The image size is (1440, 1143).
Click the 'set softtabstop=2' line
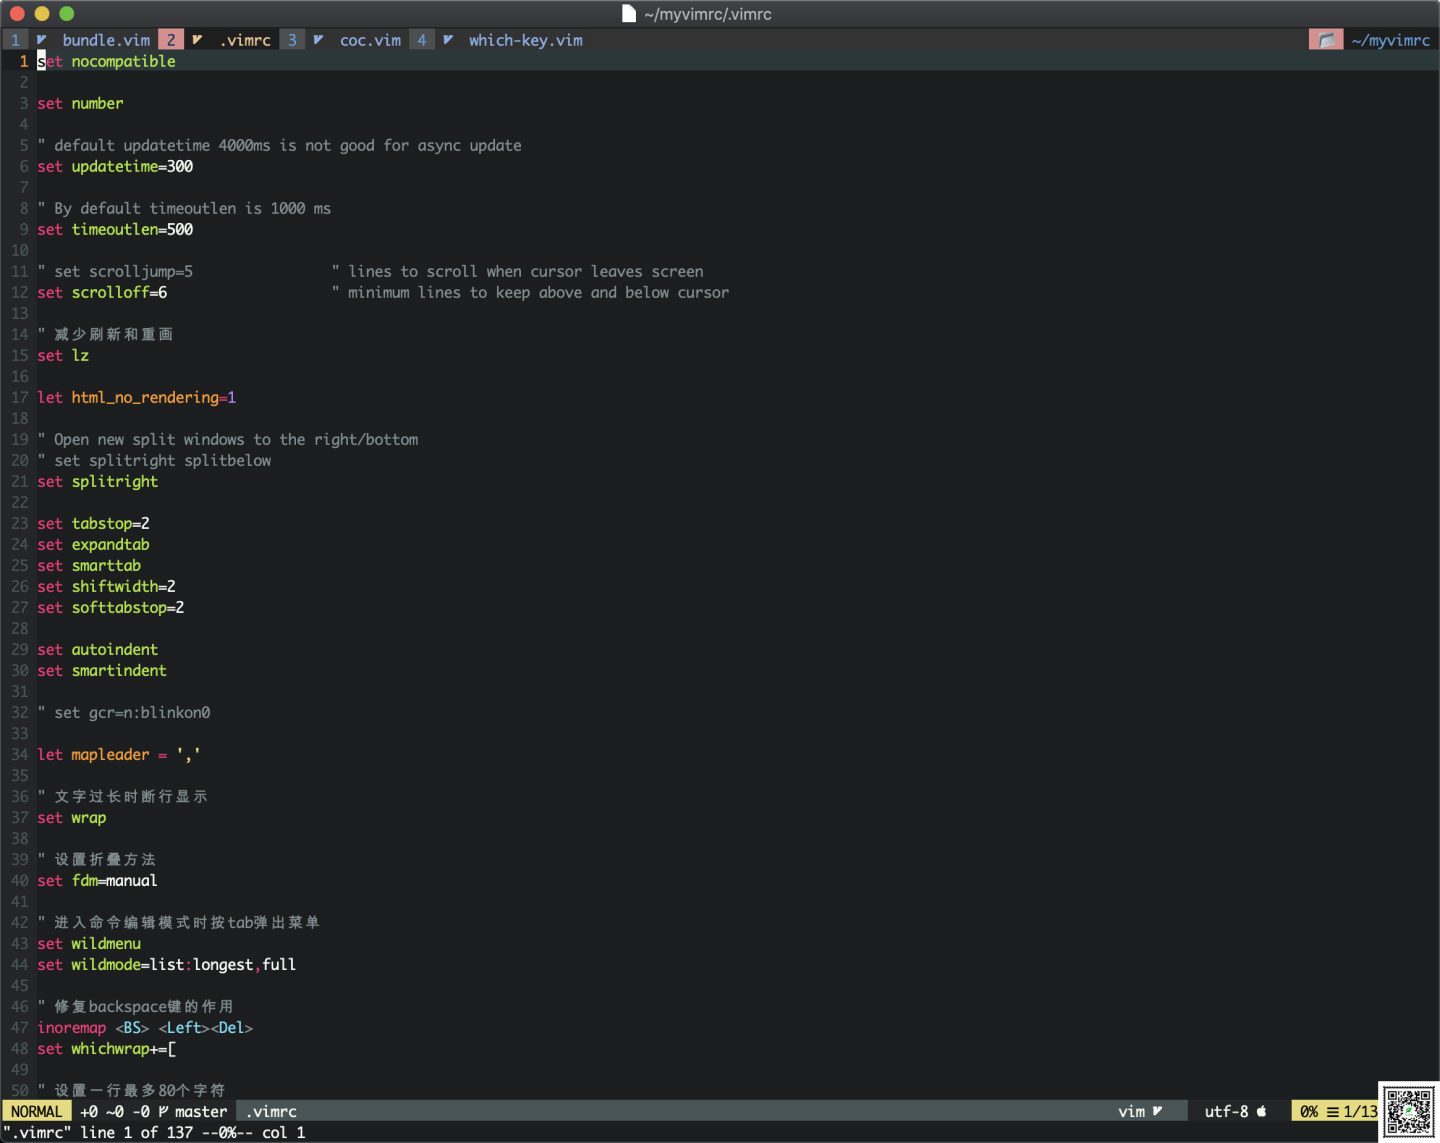click(111, 607)
